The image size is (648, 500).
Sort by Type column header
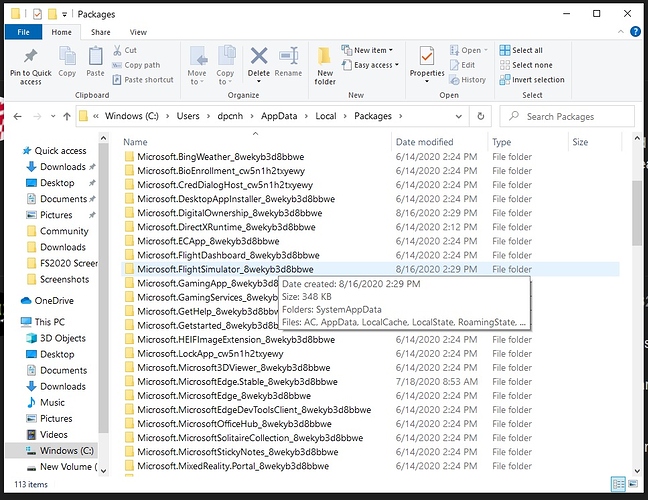pyautogui.click(x=528, y=142)
